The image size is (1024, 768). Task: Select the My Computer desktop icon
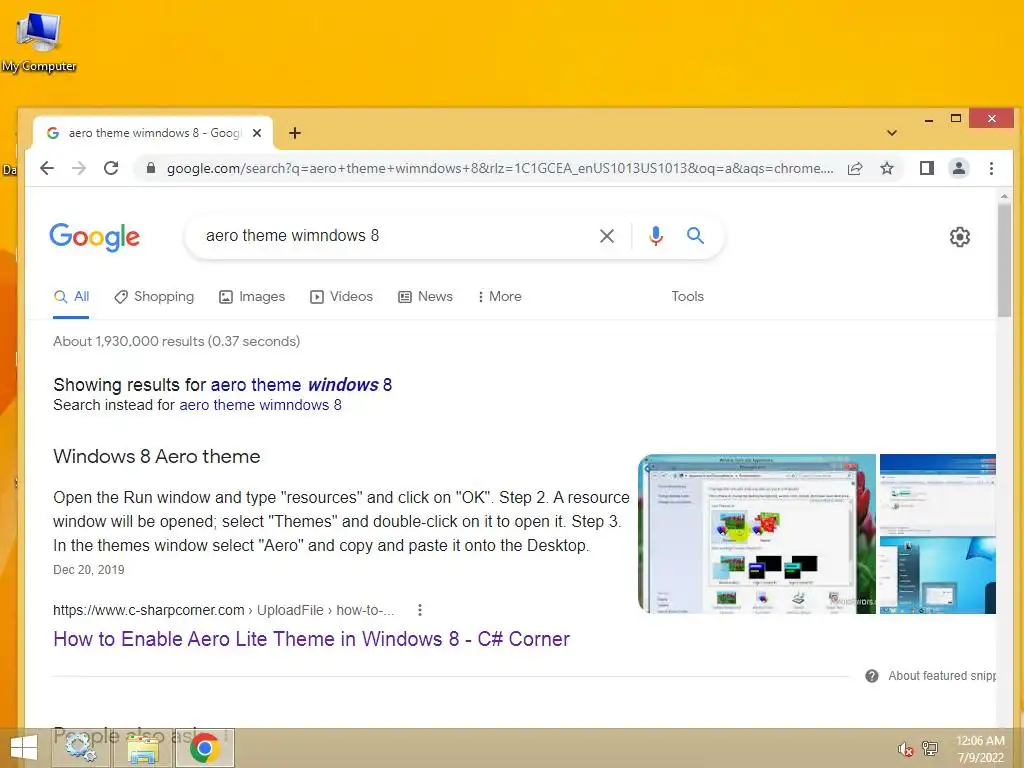pyautogui.click(x=39, y=40)
